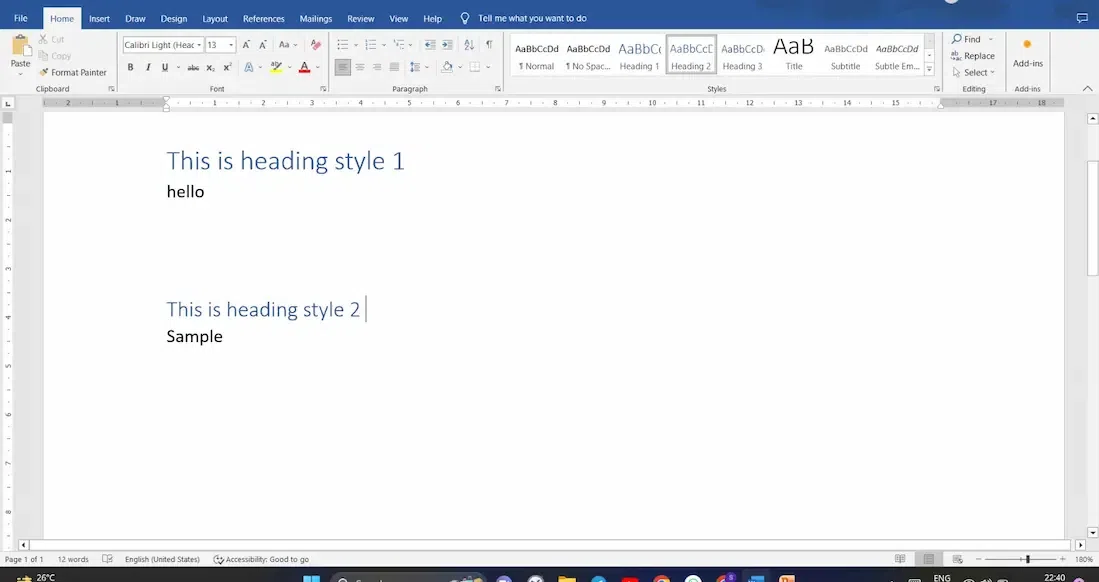Switch to the Design tab
1099x582 pixels.
pos(174,19)
